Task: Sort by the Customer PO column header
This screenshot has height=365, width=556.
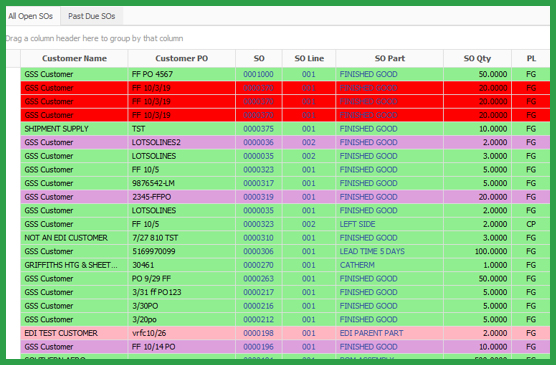Action: pyautogui.click(x=182, y=59)
